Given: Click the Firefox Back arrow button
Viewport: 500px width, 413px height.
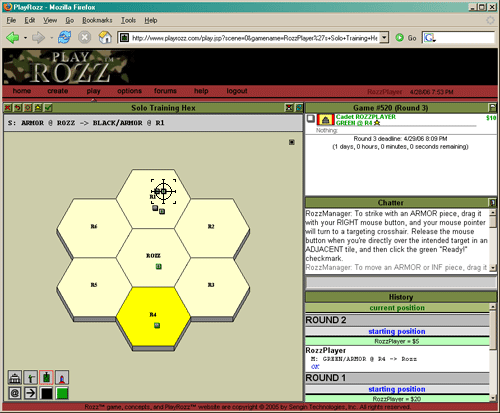Looking at the screenshot, I should 13,38.
